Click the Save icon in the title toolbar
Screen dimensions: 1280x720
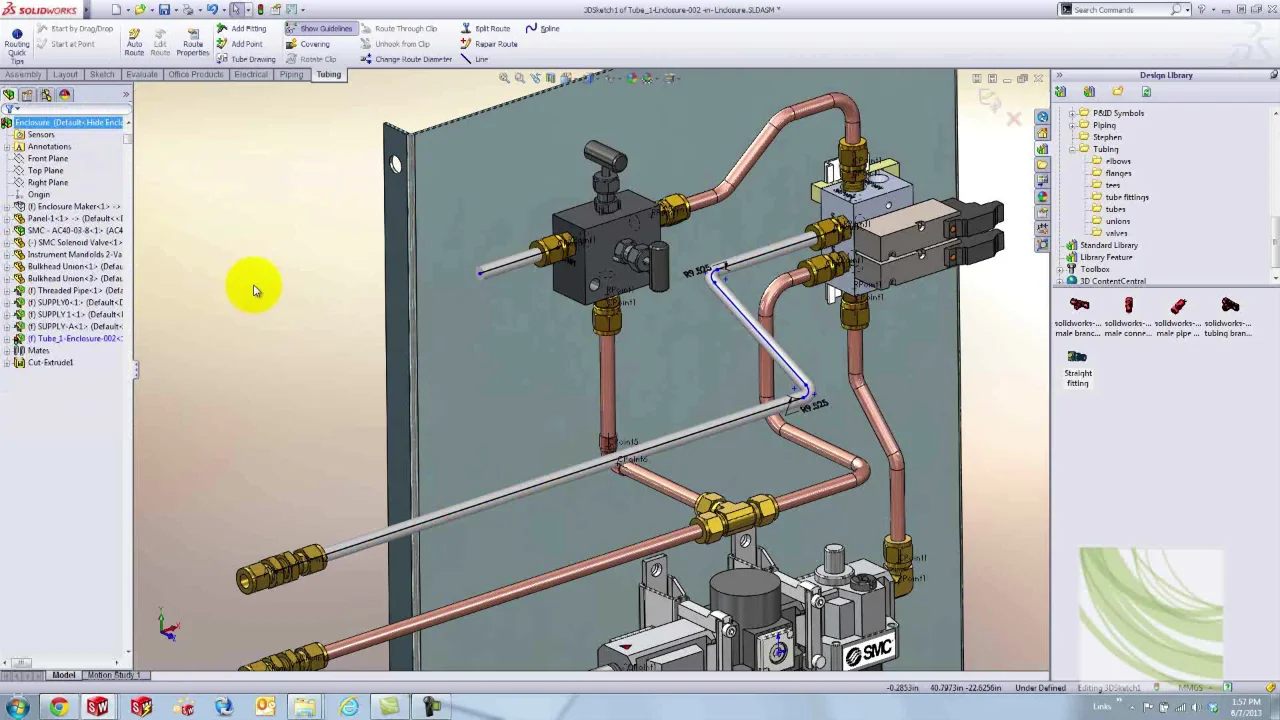(164, 10)
